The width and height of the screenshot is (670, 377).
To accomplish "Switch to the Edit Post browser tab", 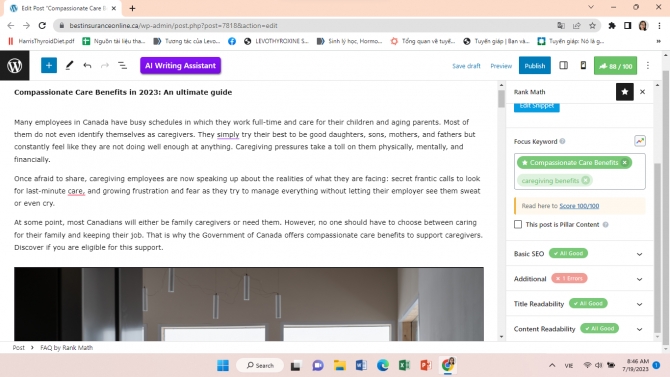I will click(63, 8).
